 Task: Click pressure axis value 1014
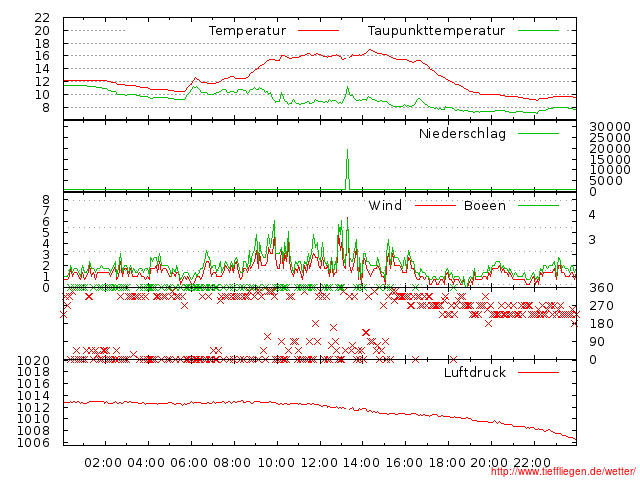33,396
